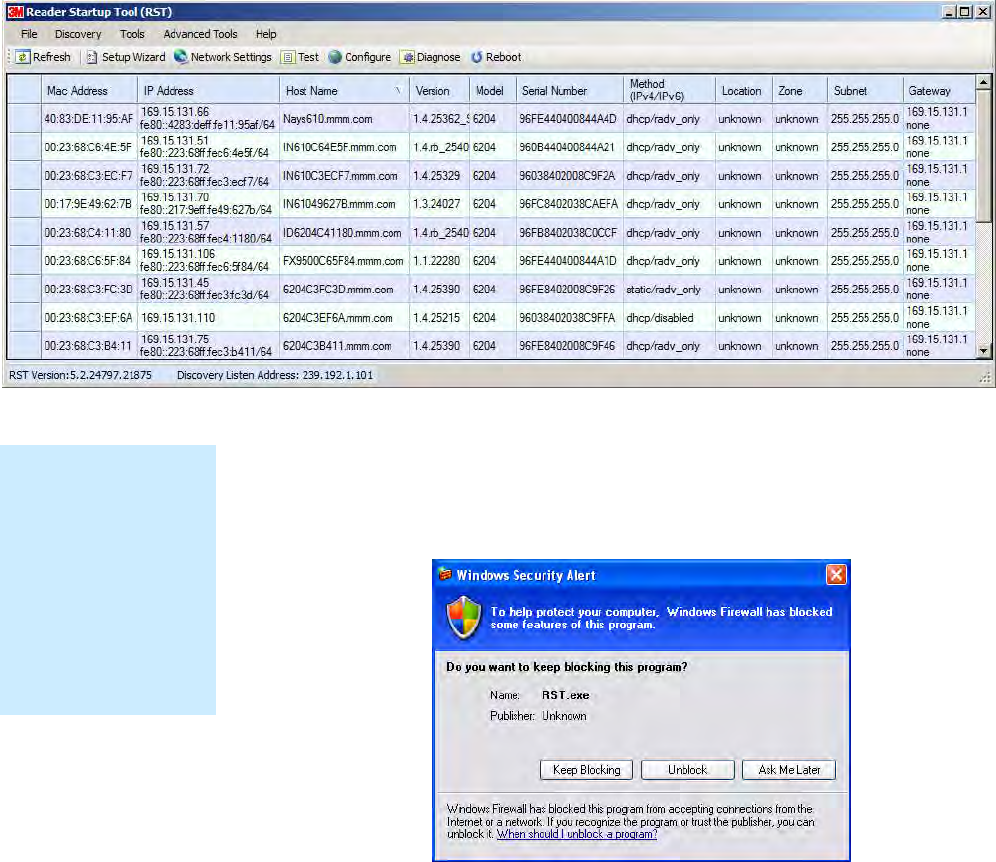996x862 pixels.
Task: Click the static/radv_only method cell
Action: coord(663,289)
